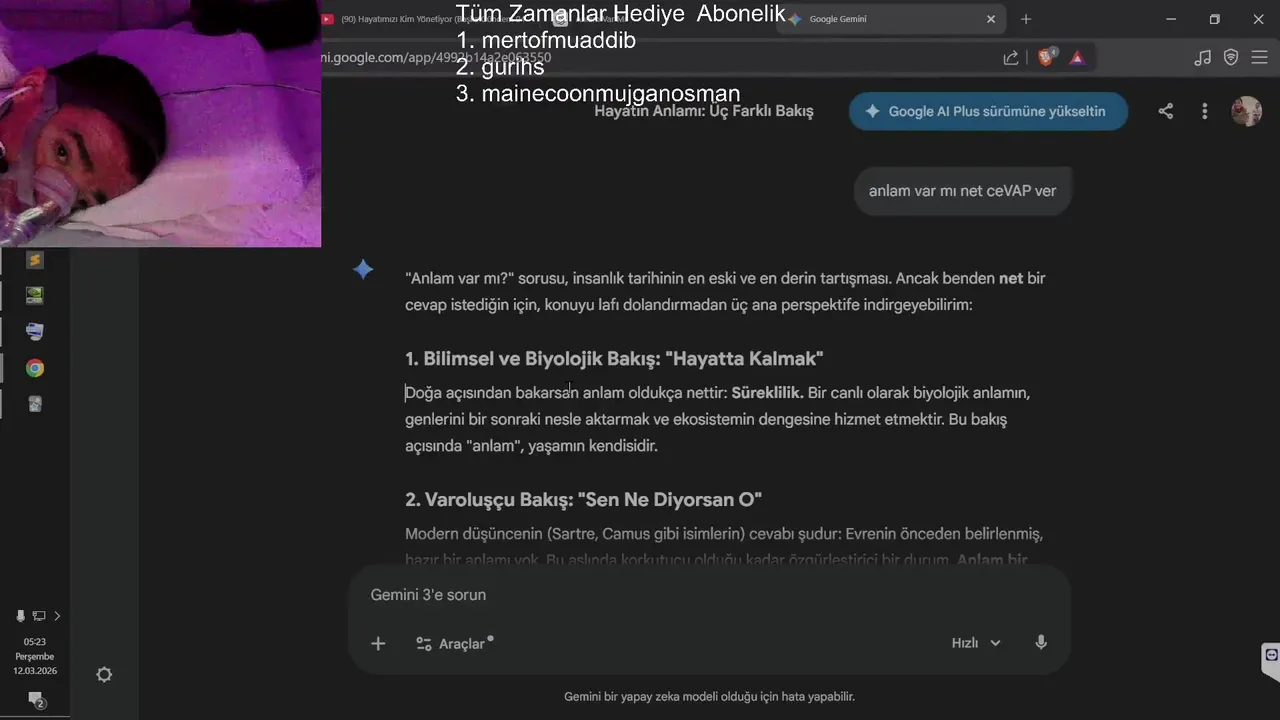
Task: Click the page share icon in the address bar
Action: tap(1011, 58)
